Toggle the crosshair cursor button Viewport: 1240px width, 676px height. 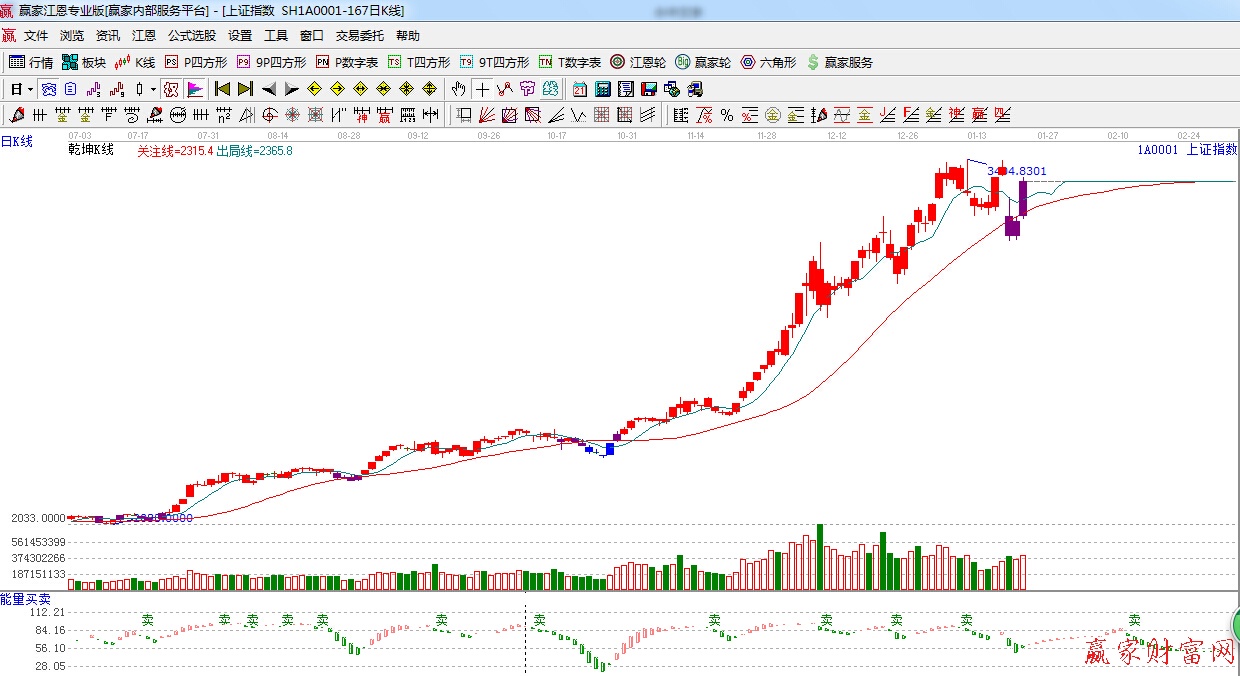click(x=482, y=89)
